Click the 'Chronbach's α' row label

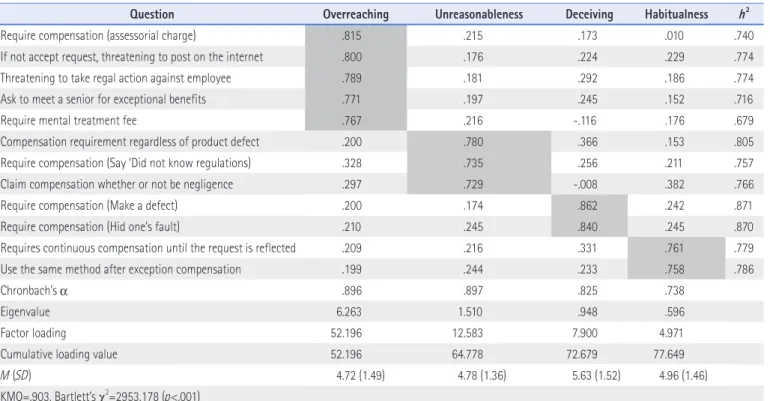click(x=34, y=291)
